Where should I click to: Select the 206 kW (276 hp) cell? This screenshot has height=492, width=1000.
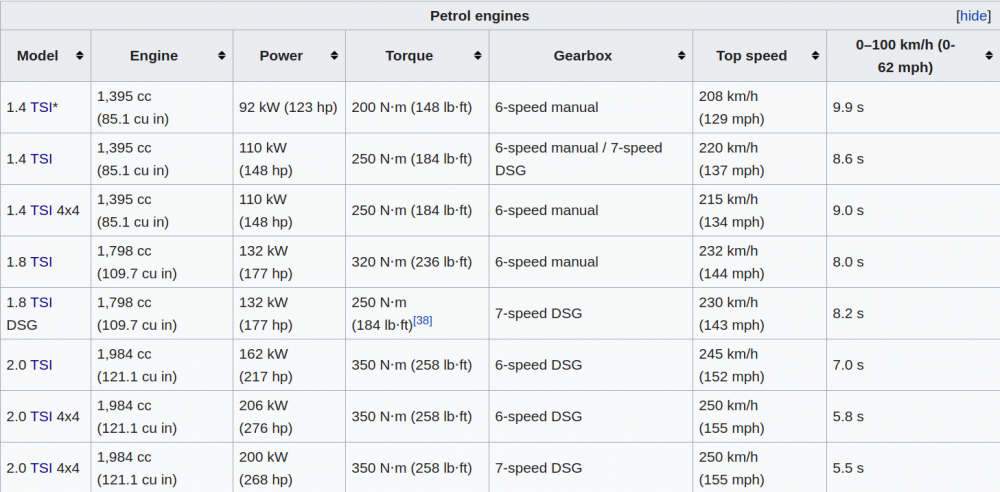click(290, 417)
